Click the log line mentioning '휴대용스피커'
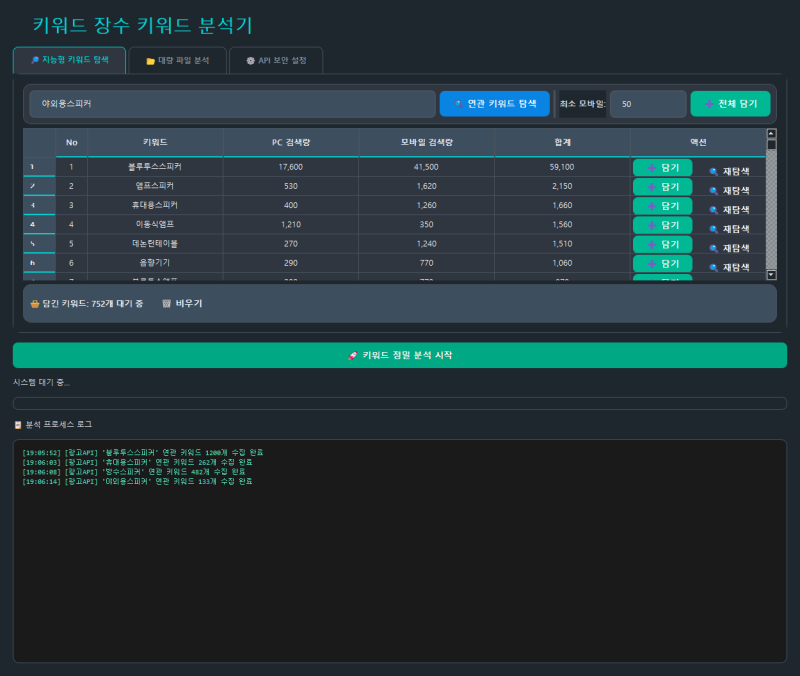The height and width of the screenshot is (676, 800). [137, 462]
